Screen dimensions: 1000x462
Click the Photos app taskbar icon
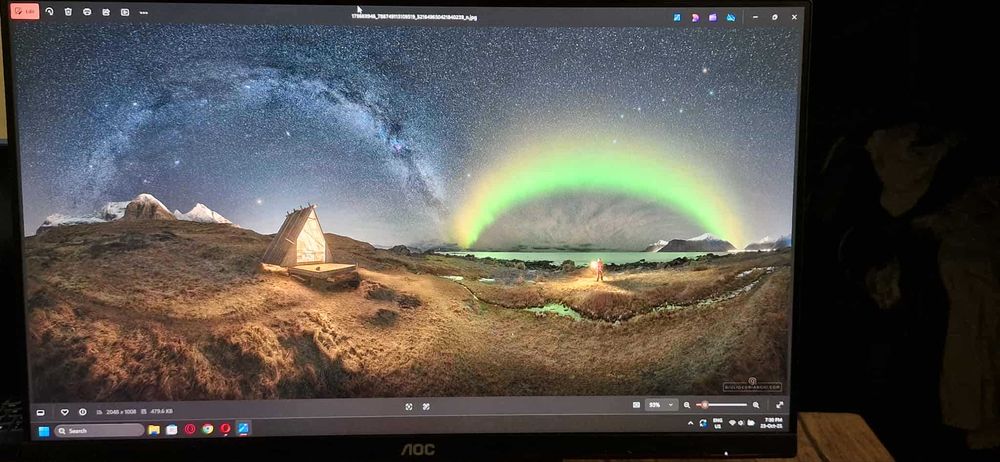pyautogui.click(x=243, y=428)
